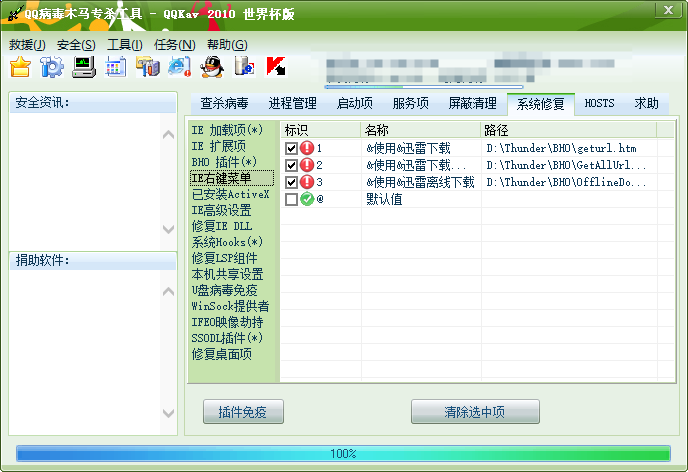Select 系统Hooks(*) in the list

point(227,242)
